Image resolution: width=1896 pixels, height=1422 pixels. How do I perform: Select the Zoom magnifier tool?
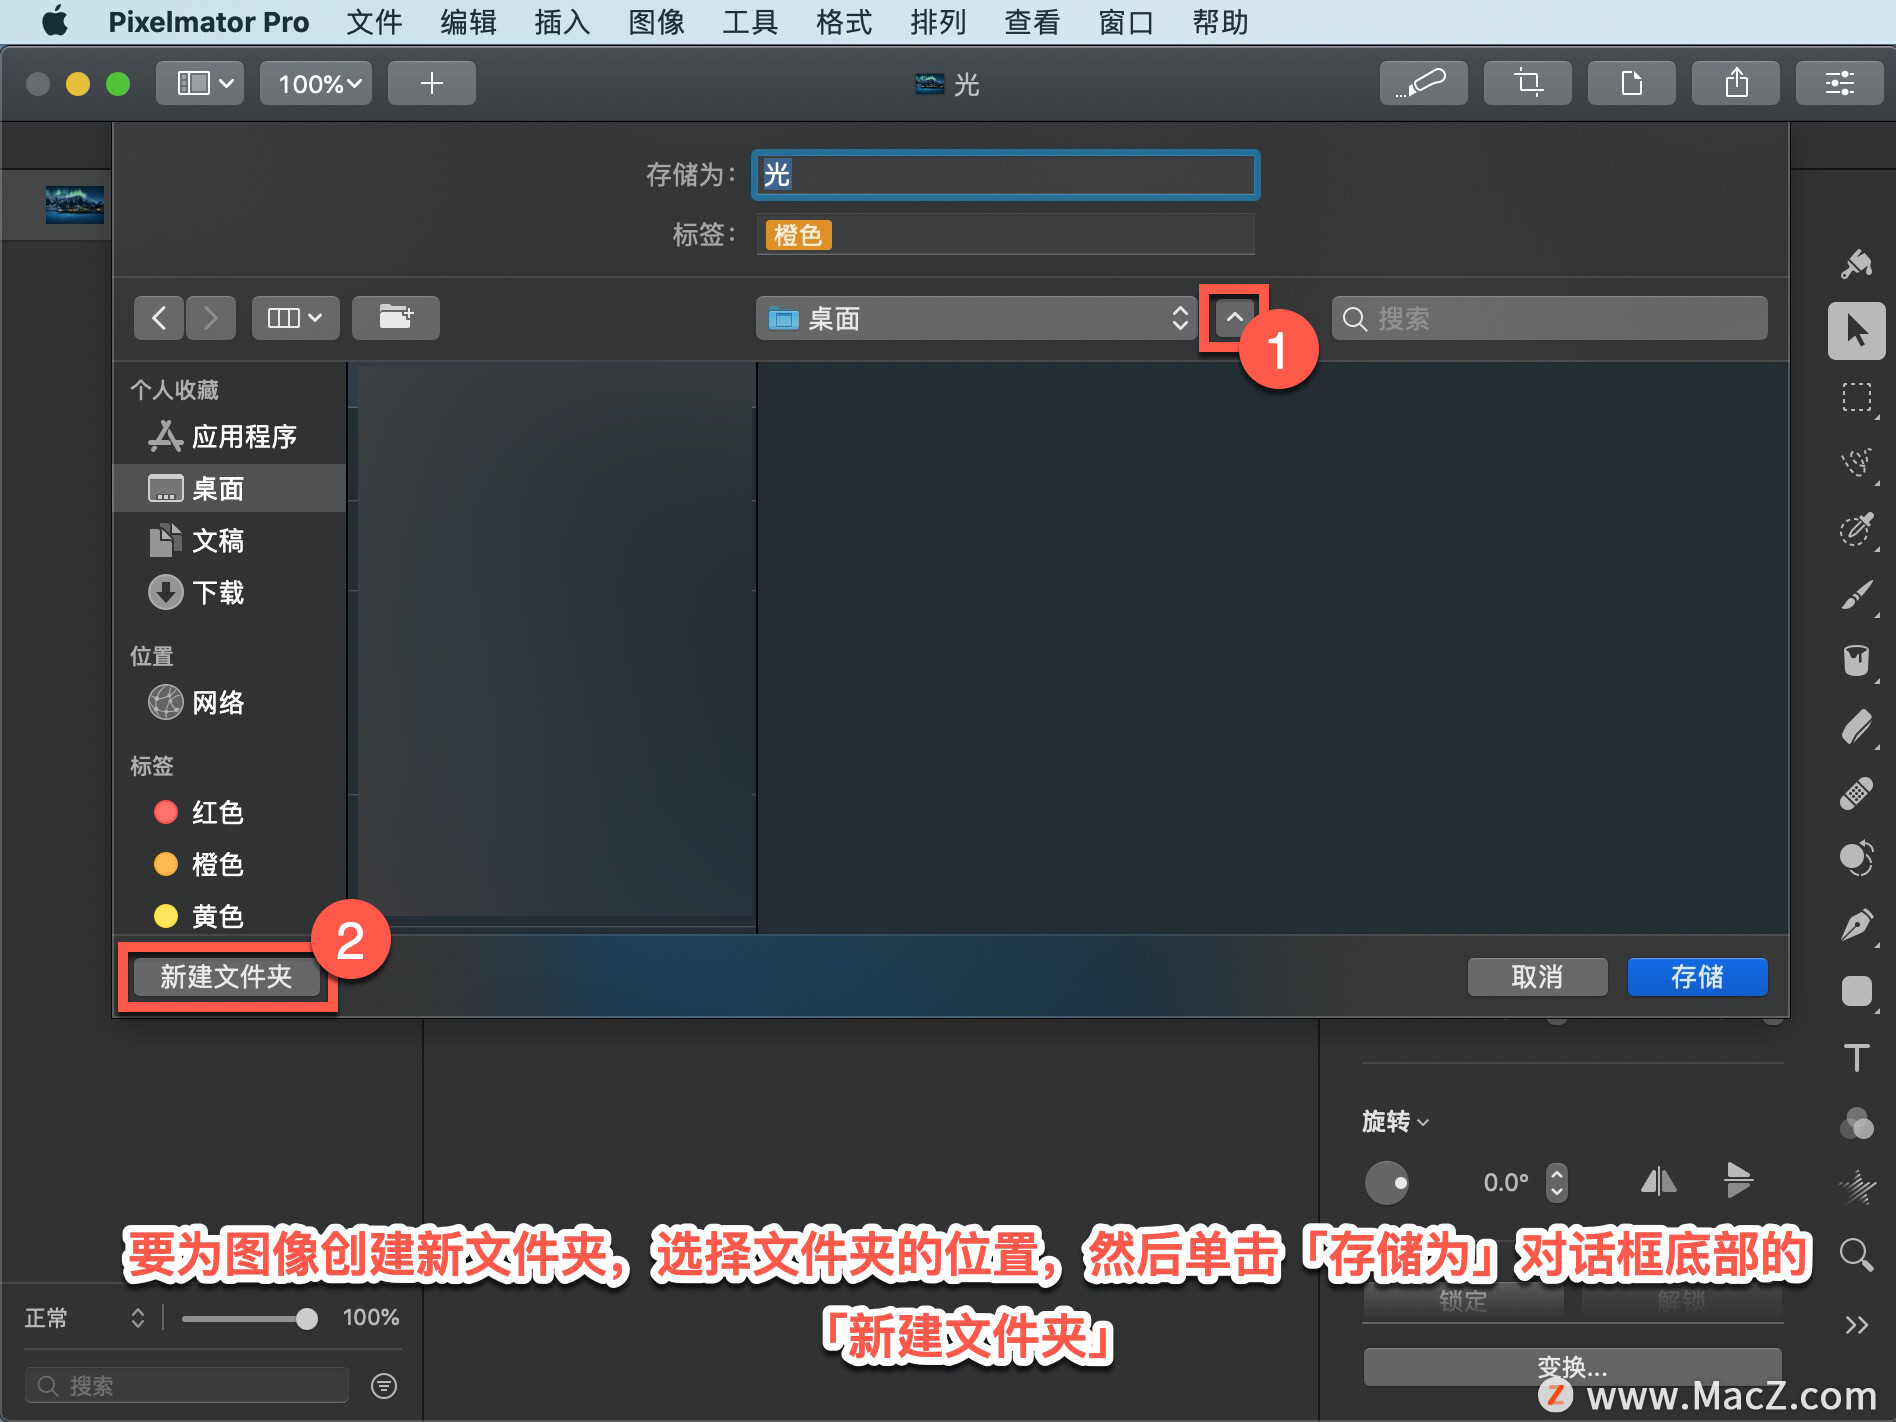pos(1857,1255)
